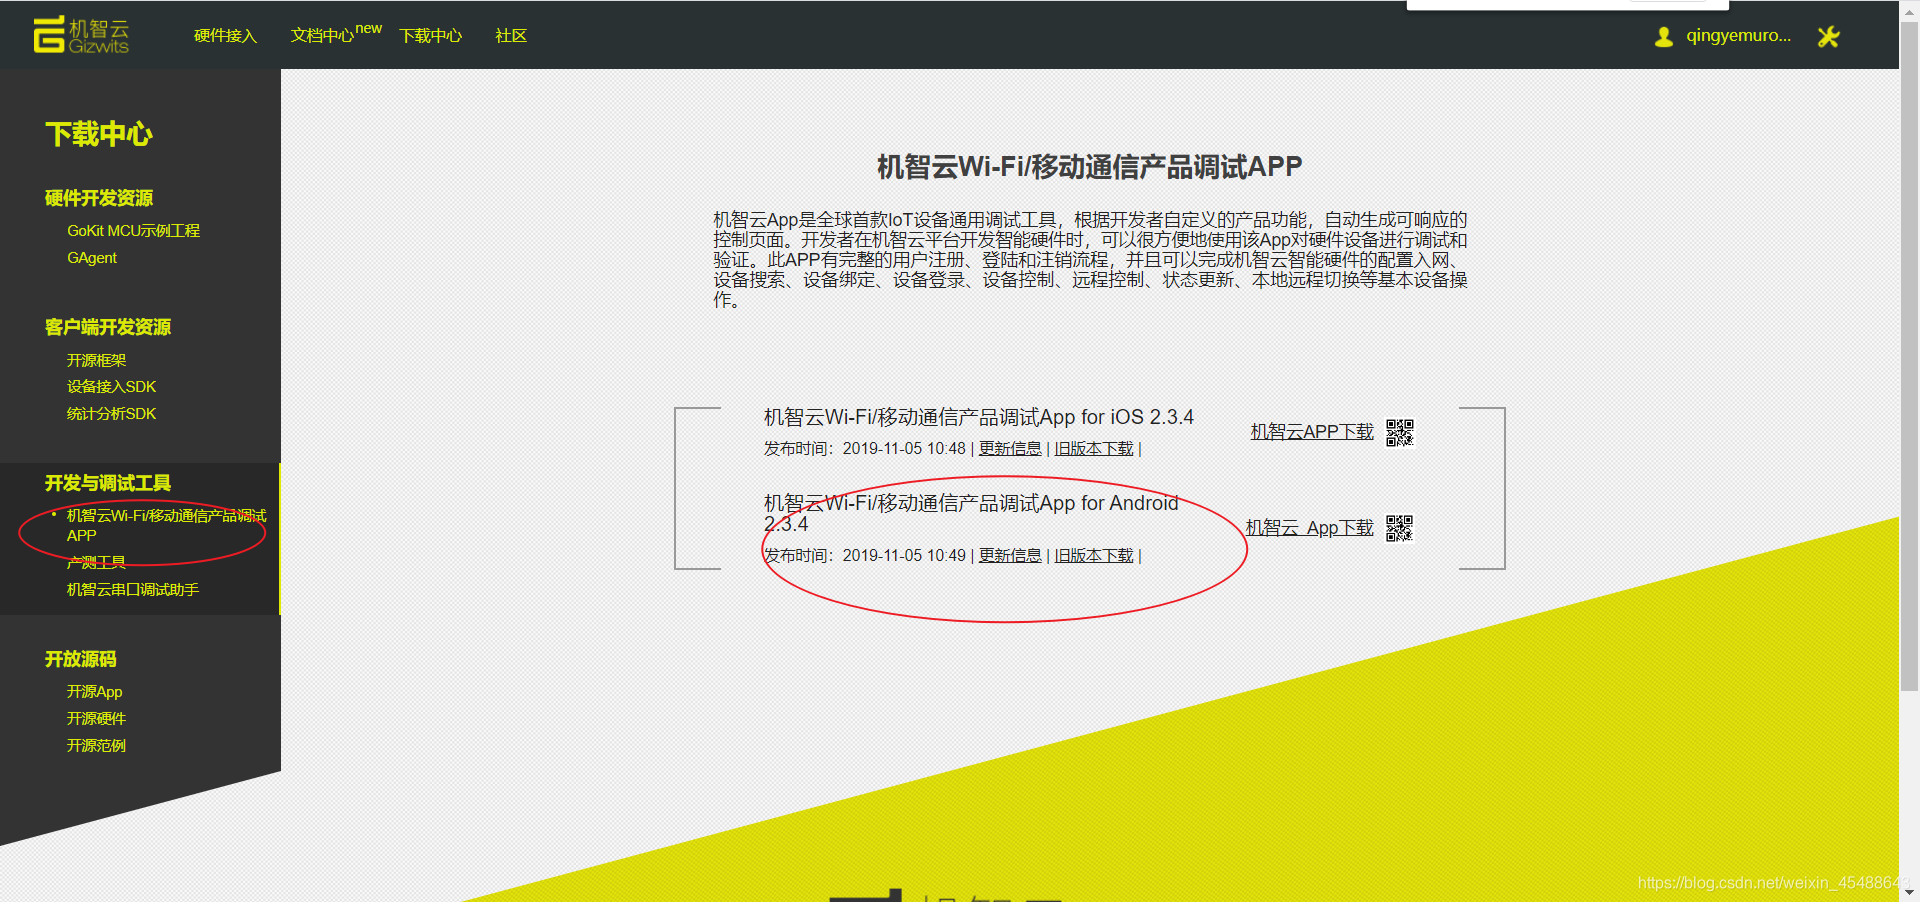Click the main page heading 机智云Wi-Fi/移动通信产品调试APP
The height and width of the screenshot is (902, 1920).
[1090, 167]
